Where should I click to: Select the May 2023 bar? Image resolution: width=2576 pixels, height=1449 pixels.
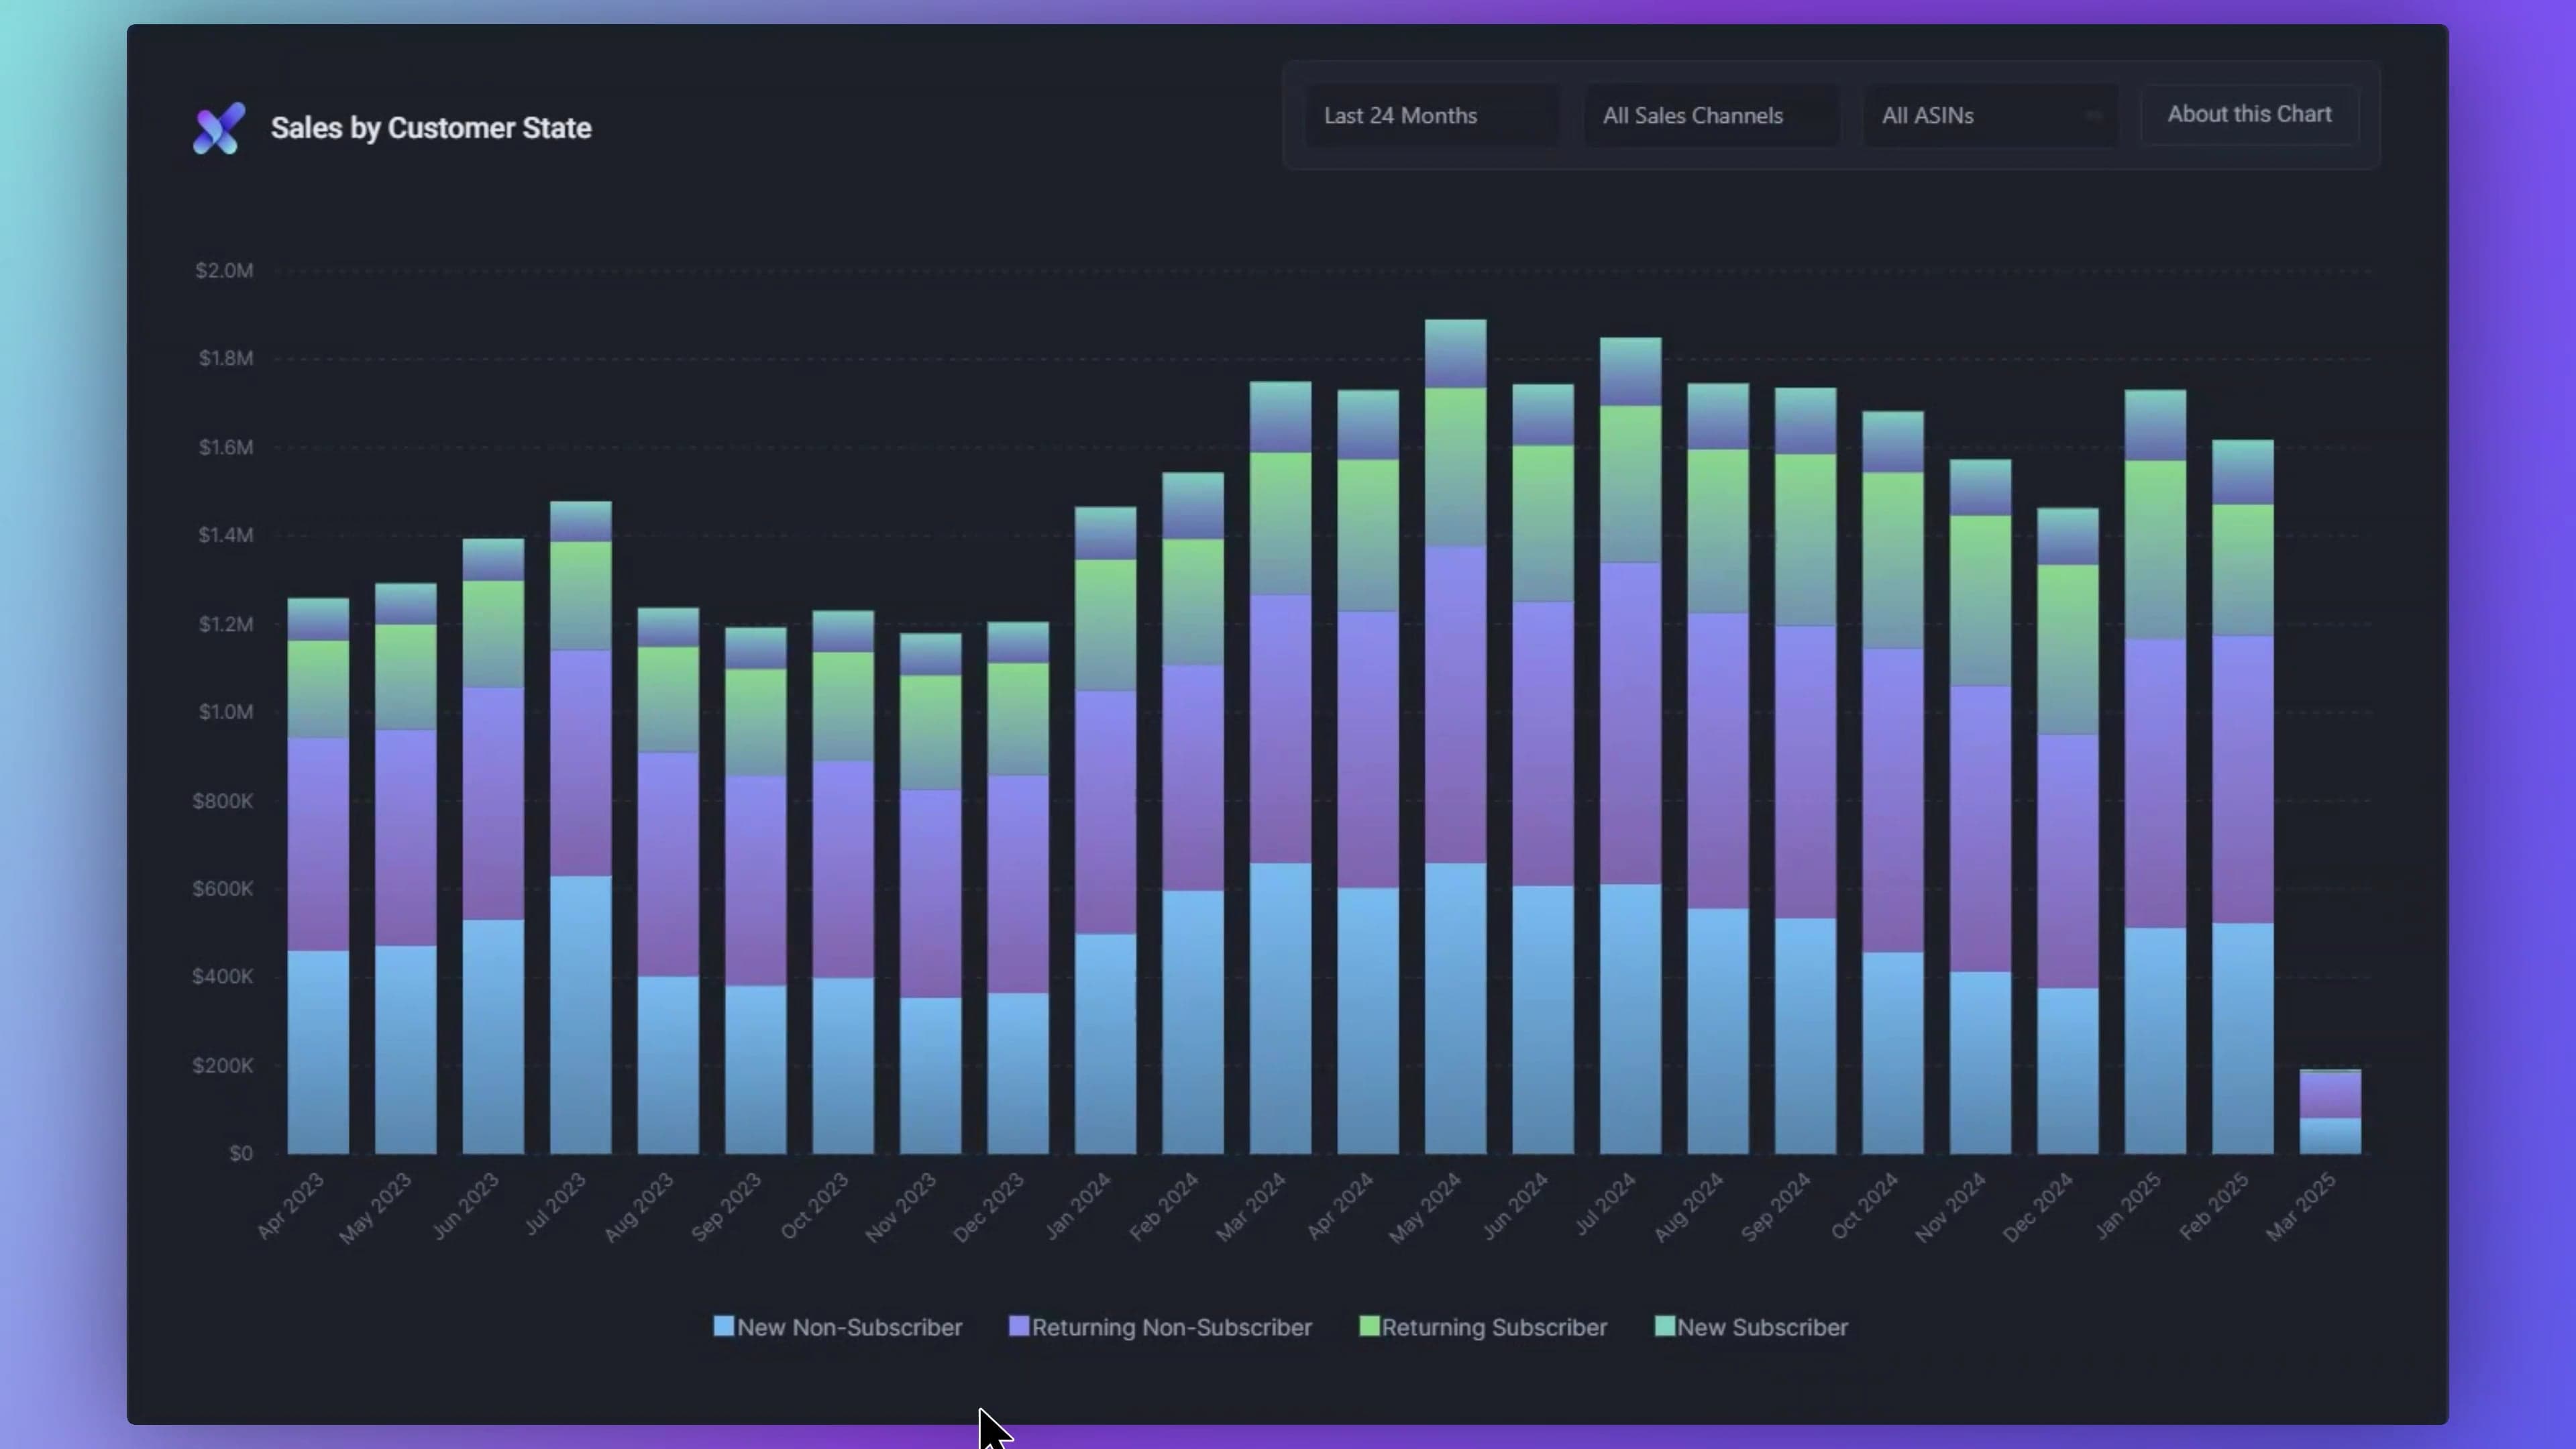coord(405,868)
